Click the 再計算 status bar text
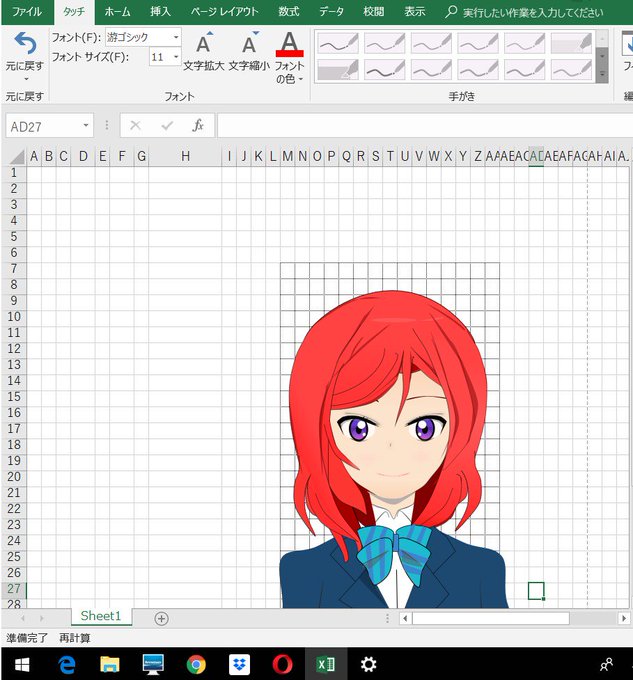 coord(75,638)
